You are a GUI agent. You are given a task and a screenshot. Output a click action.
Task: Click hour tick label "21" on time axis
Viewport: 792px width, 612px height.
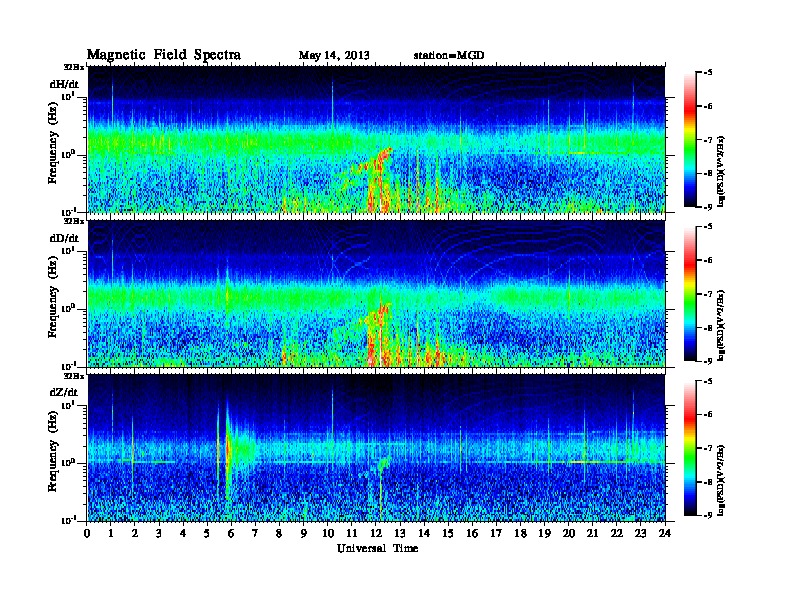593,534
